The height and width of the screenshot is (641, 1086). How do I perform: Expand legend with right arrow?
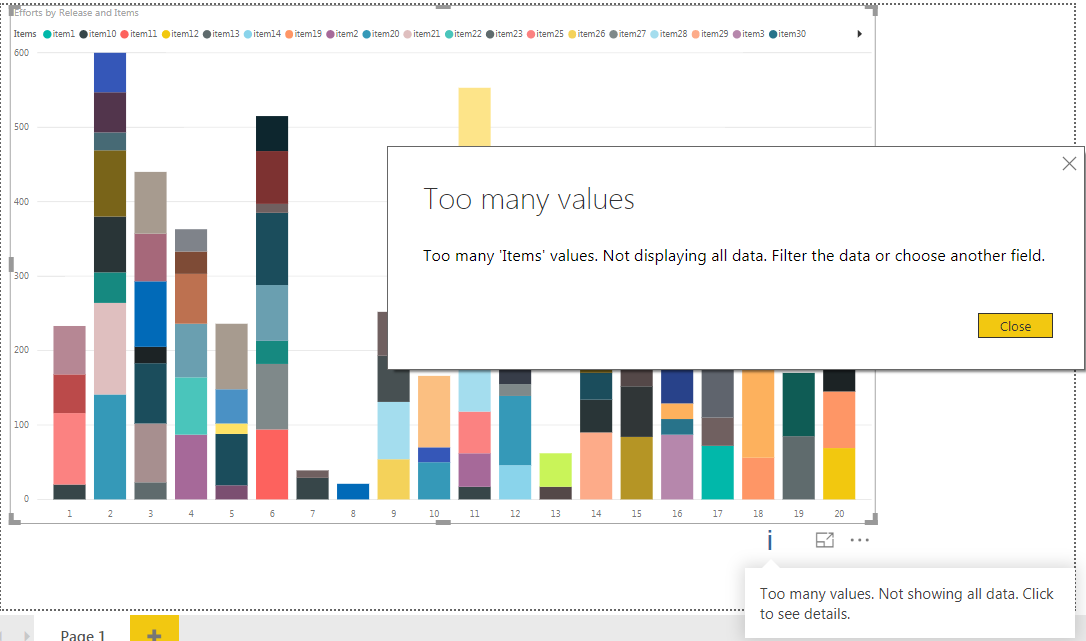tap(860, 34)
